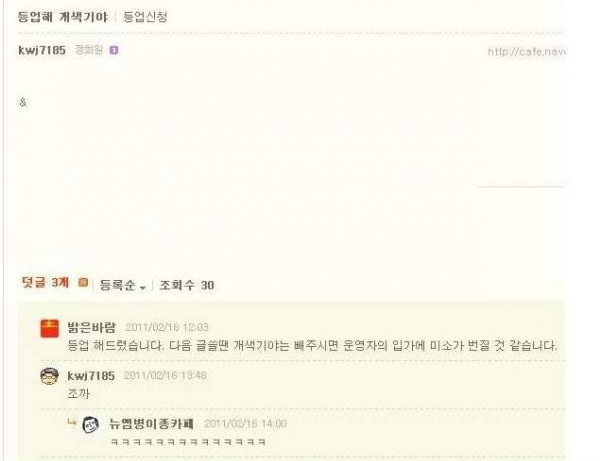Click the dropdown arrow beside 등록순
Viewport: 614px width, 461px height.
click(143, 288)
